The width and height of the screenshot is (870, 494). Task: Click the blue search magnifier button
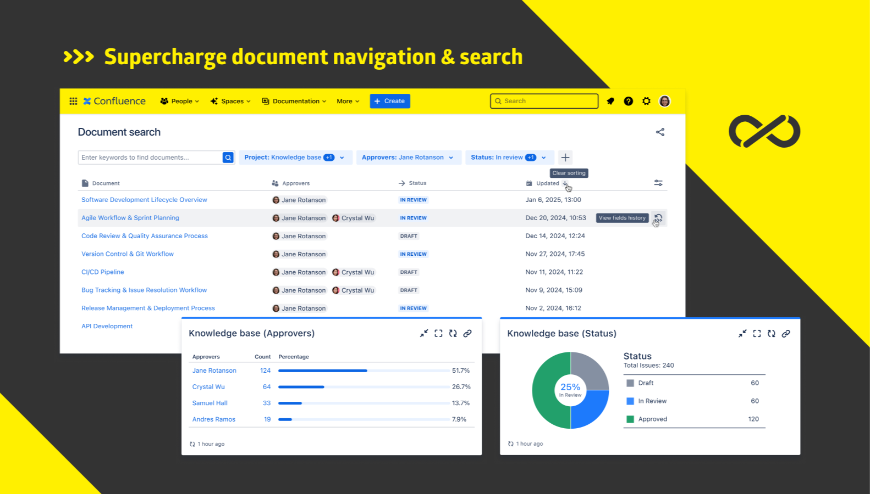point(228,158)
